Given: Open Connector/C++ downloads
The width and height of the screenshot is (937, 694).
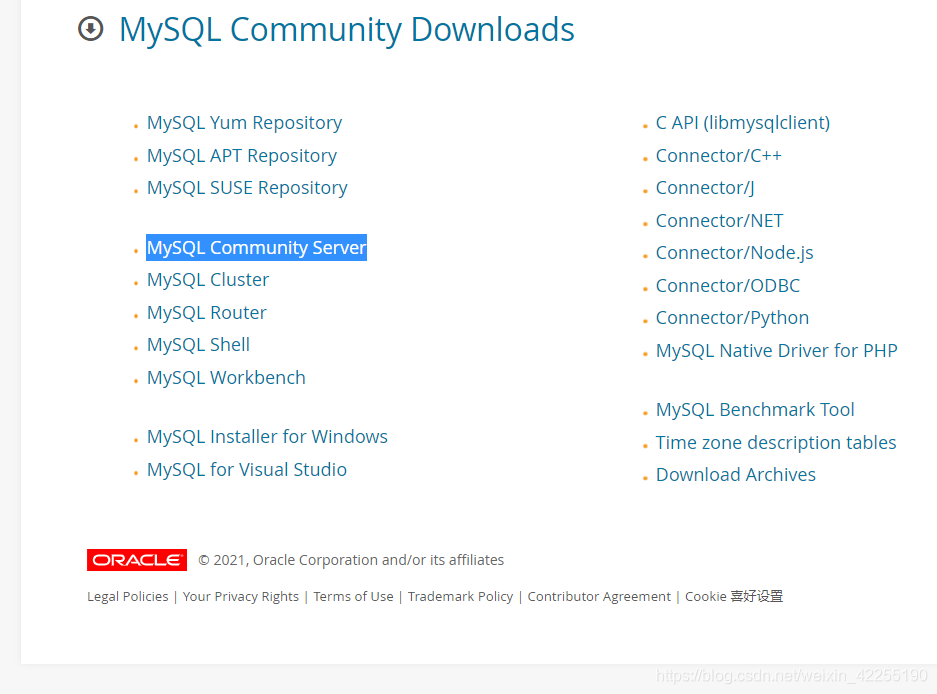Looking at the screenshot, I should point(719,155).
